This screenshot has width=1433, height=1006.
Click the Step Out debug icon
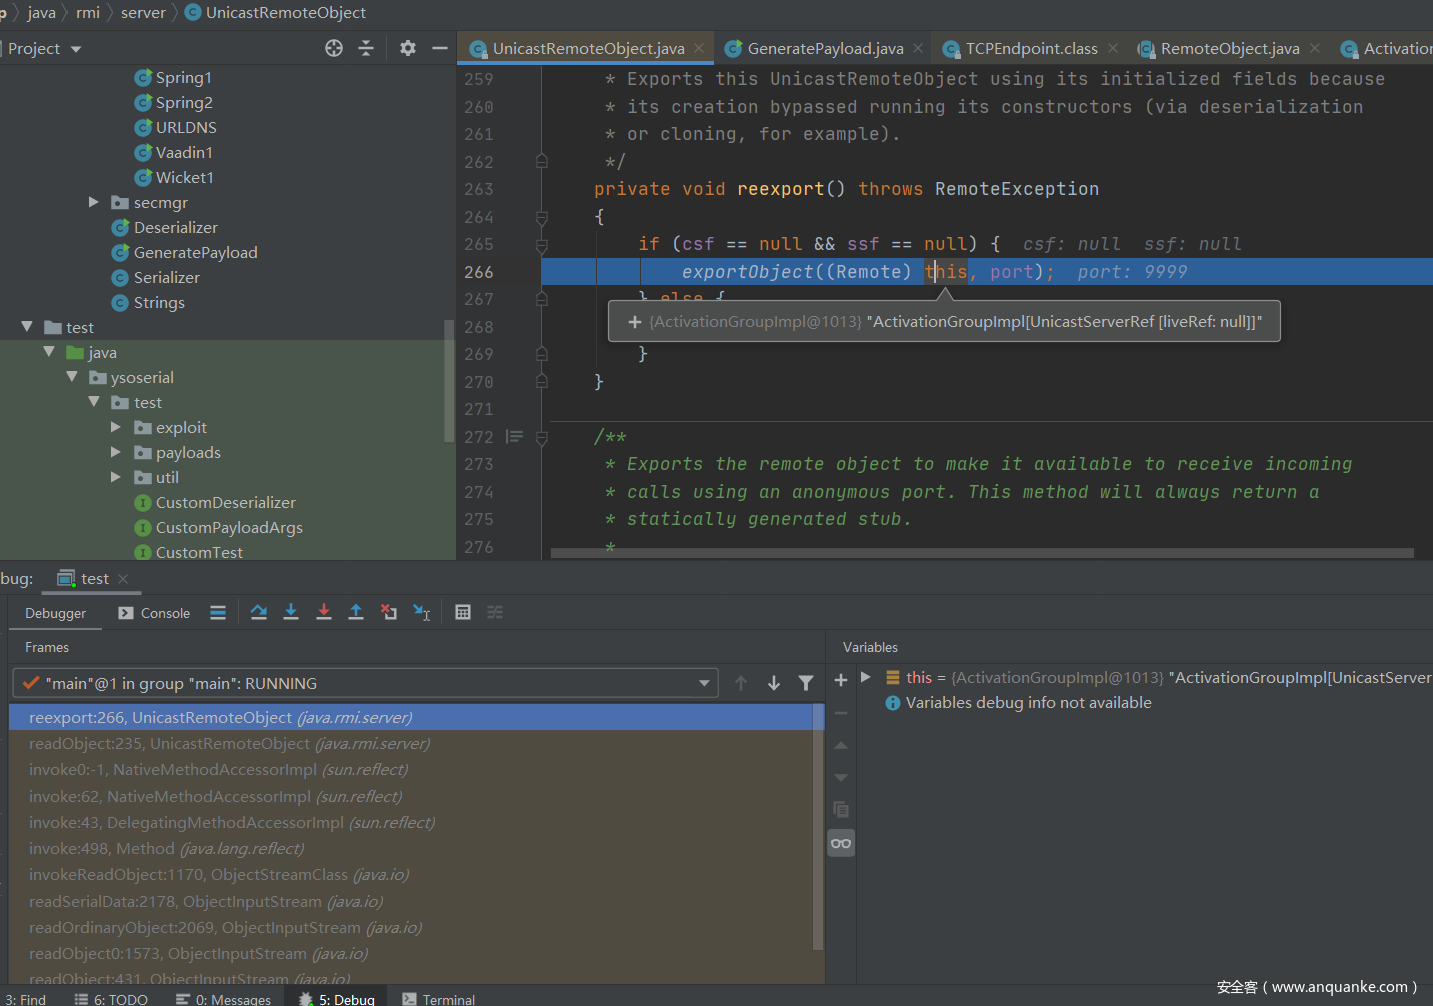[x=356, y=613]
